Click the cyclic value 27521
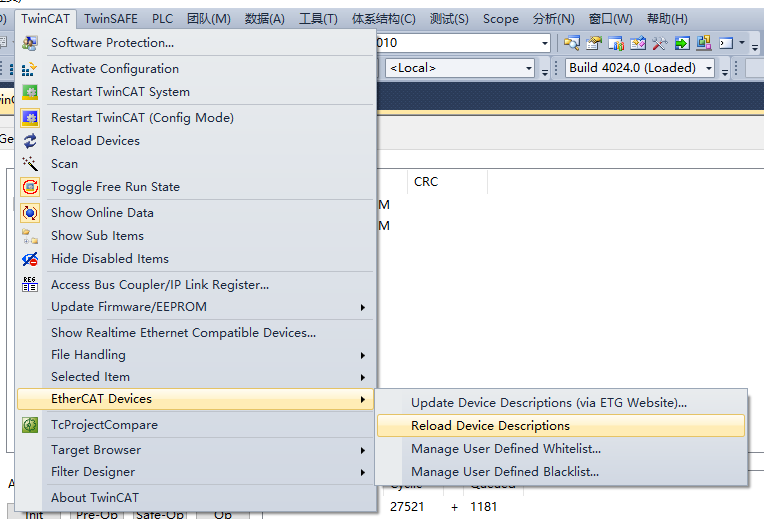The image size is (764, 519). [407, 507]
